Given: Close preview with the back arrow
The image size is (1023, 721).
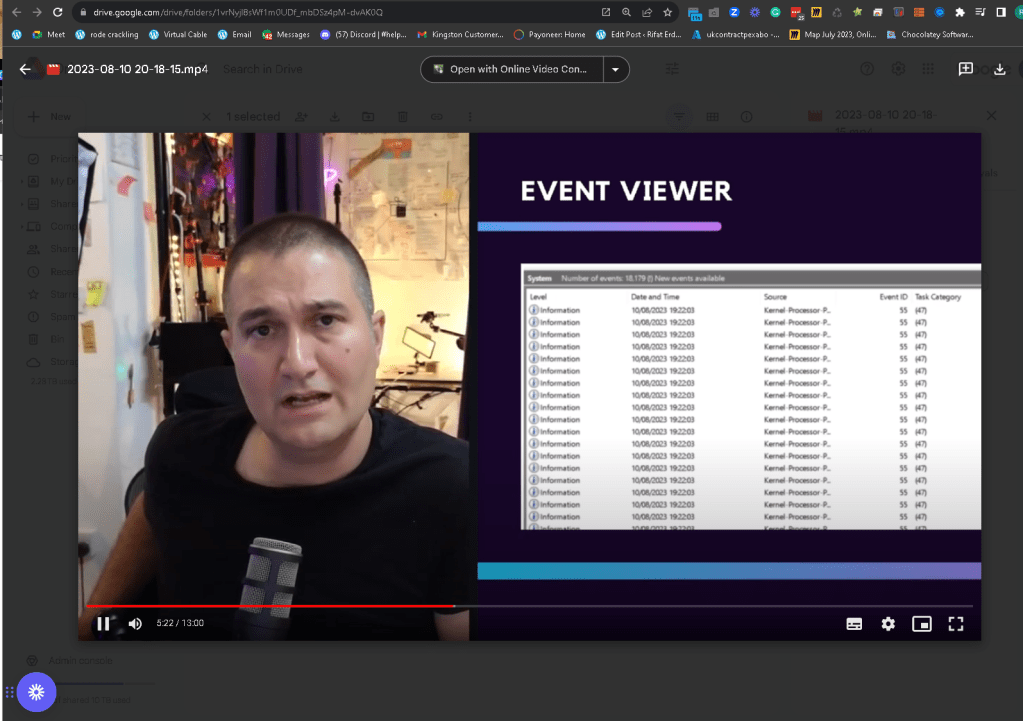Looking at the screenshot, I should [25, 69].
